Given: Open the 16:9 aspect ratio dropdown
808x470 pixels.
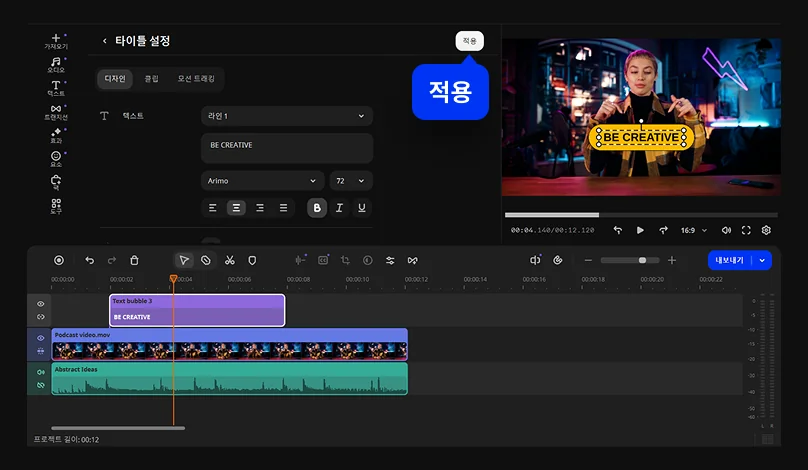Looking at the screenshot, I should (x=694, y=230).
